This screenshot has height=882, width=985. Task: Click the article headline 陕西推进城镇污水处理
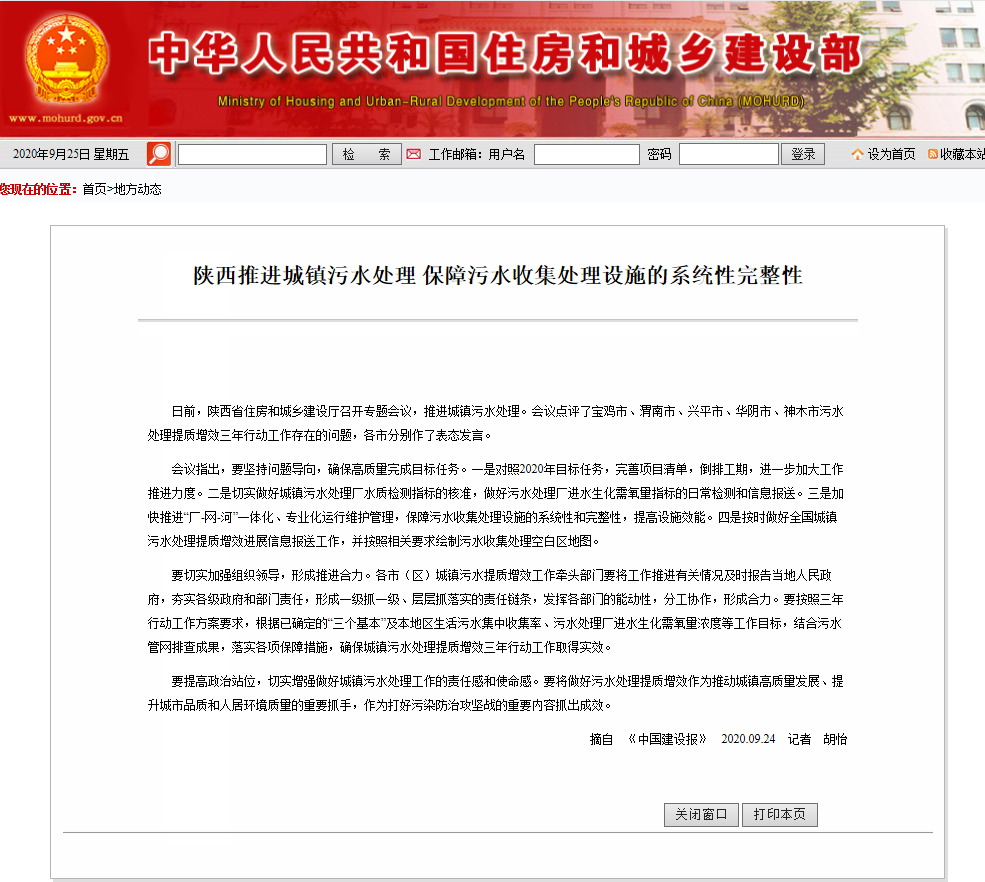(x=498, y=275)
